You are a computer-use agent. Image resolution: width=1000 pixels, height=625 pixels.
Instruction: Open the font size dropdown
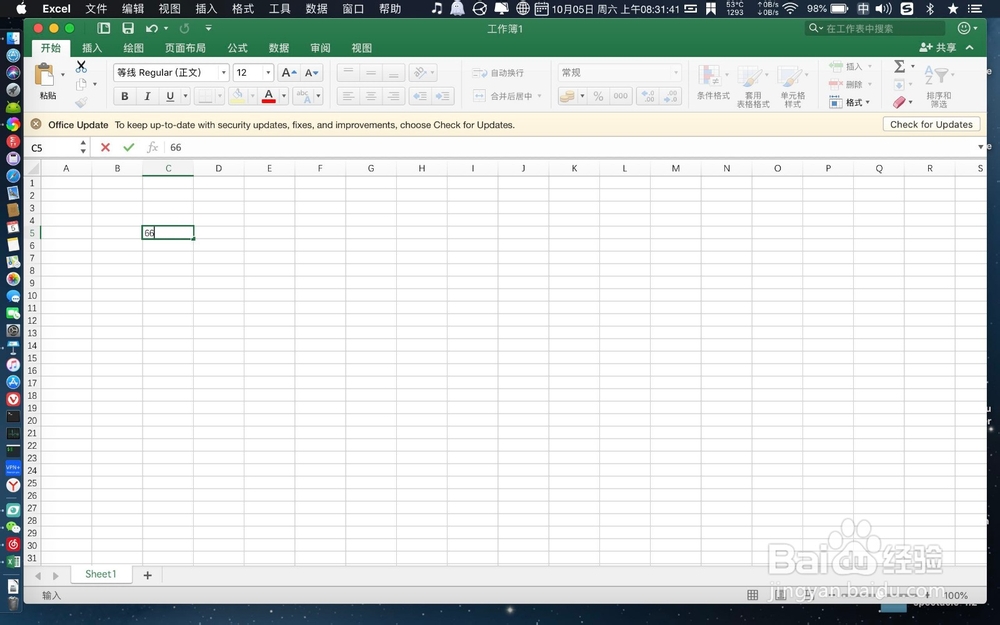coord(266,72)
